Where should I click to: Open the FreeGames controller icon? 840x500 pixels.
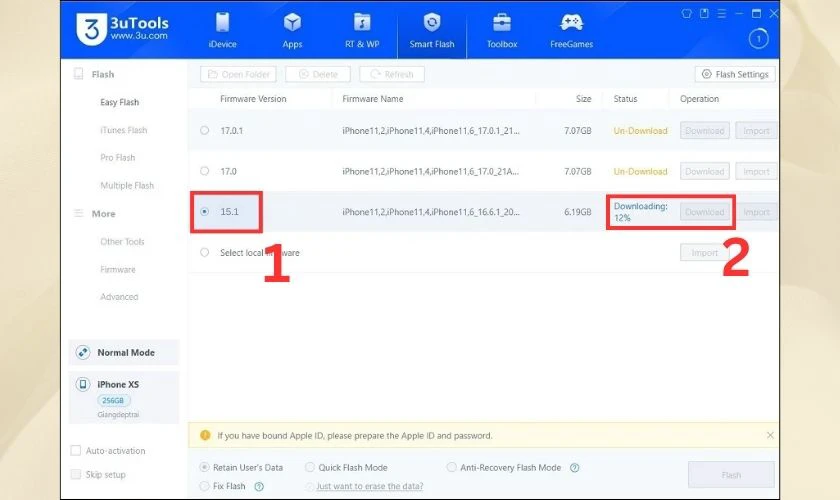coord(572,23)
